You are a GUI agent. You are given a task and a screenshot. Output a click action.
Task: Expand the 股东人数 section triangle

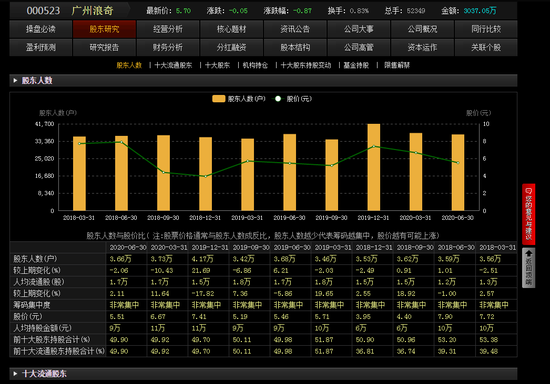coord(15,81)
